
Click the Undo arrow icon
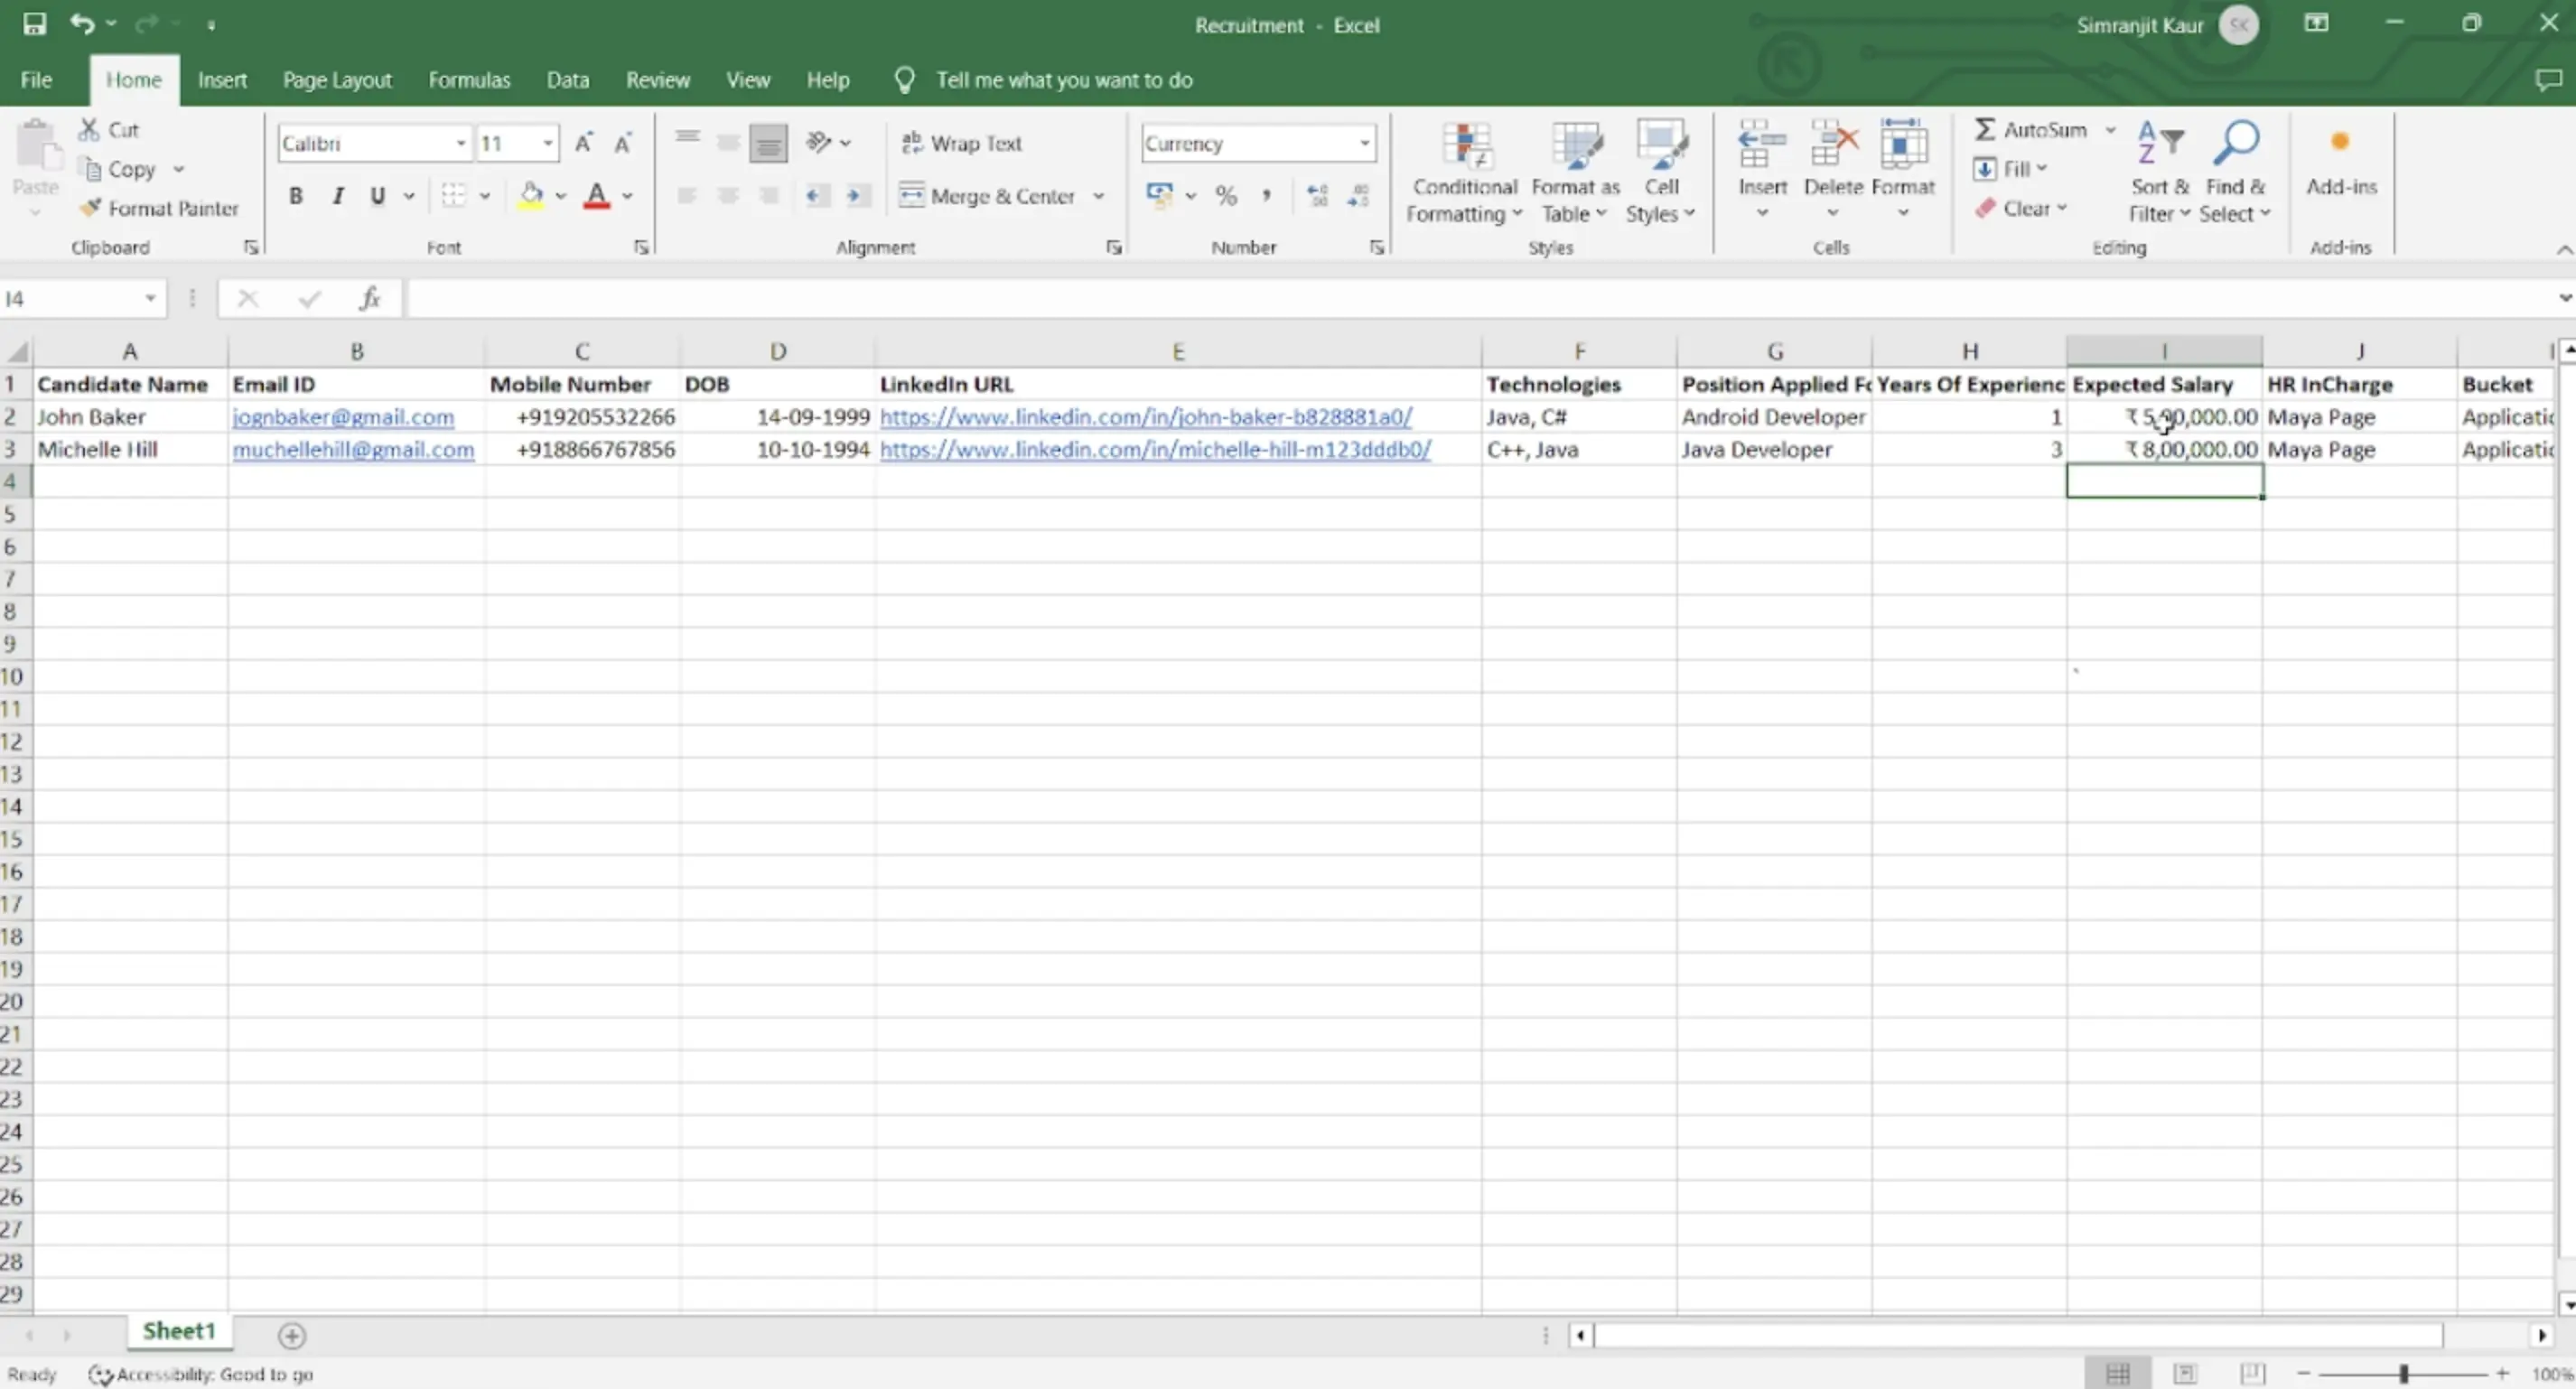(82, 23)
